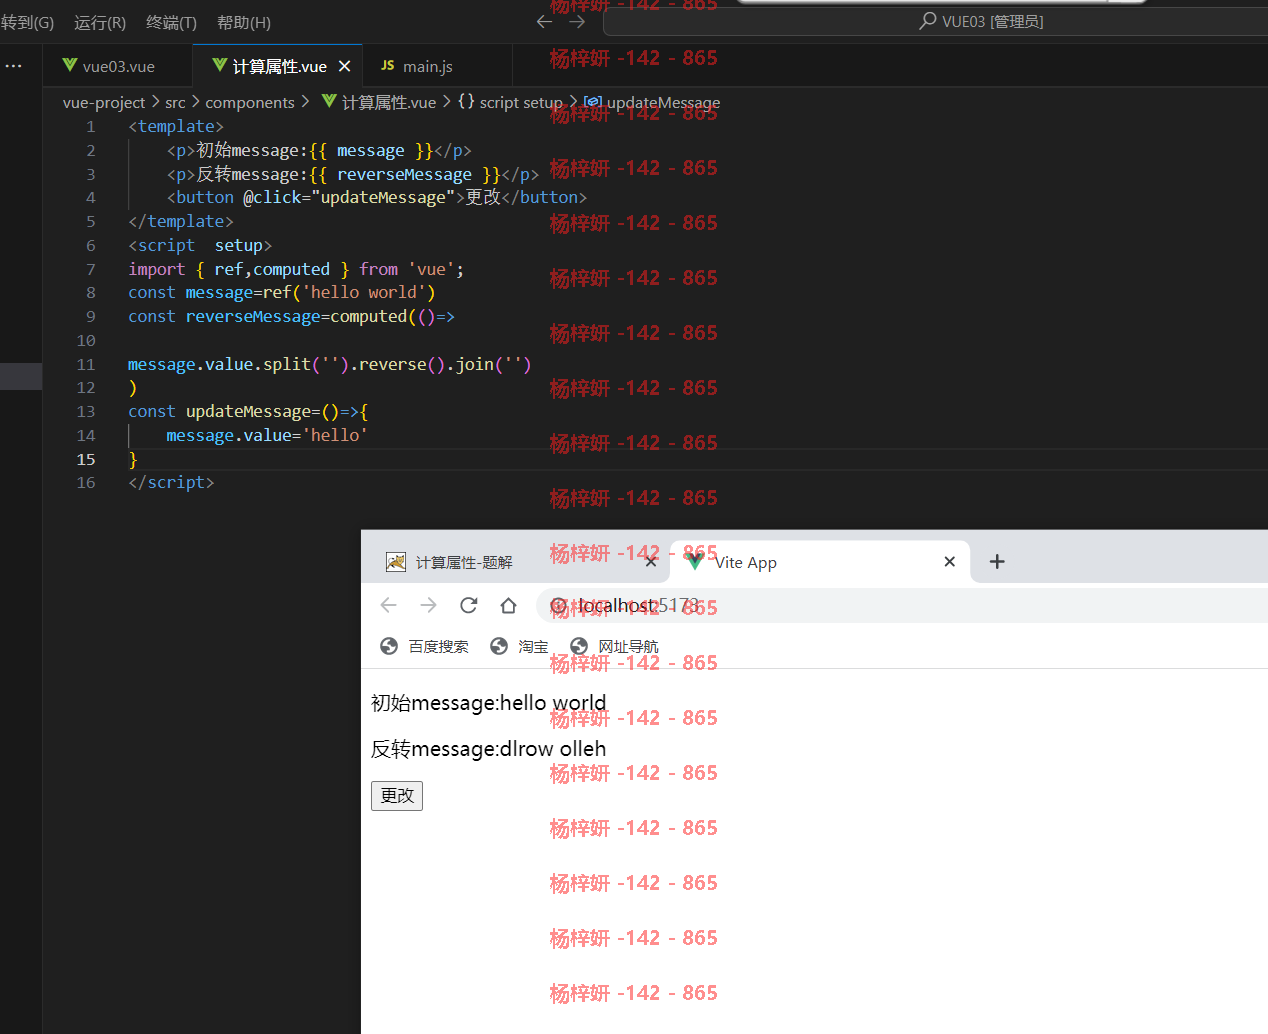The height and width of the screenshot is (1034, 1268).
Task: Click the Vue icon on vue03.vue tab
Action: click(70, 65)
